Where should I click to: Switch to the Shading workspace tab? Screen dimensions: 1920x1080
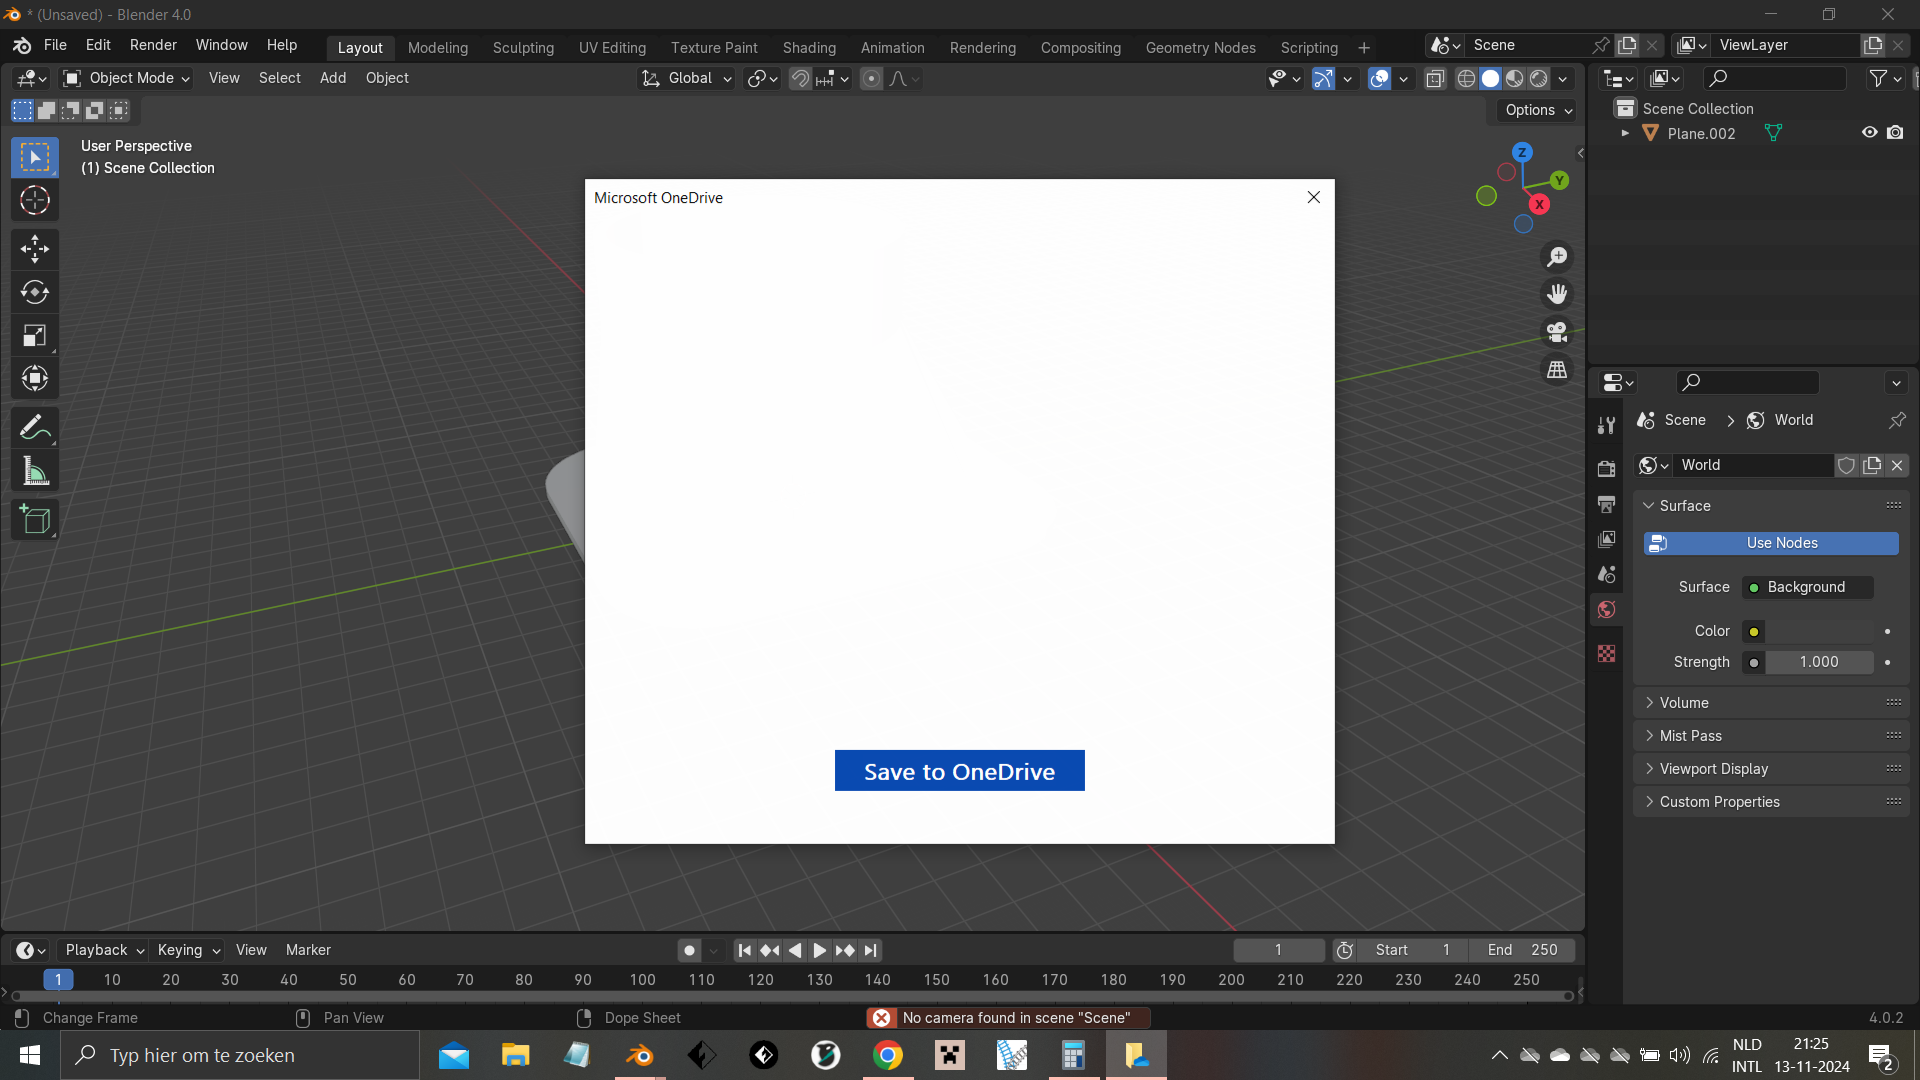pos(809,48)
